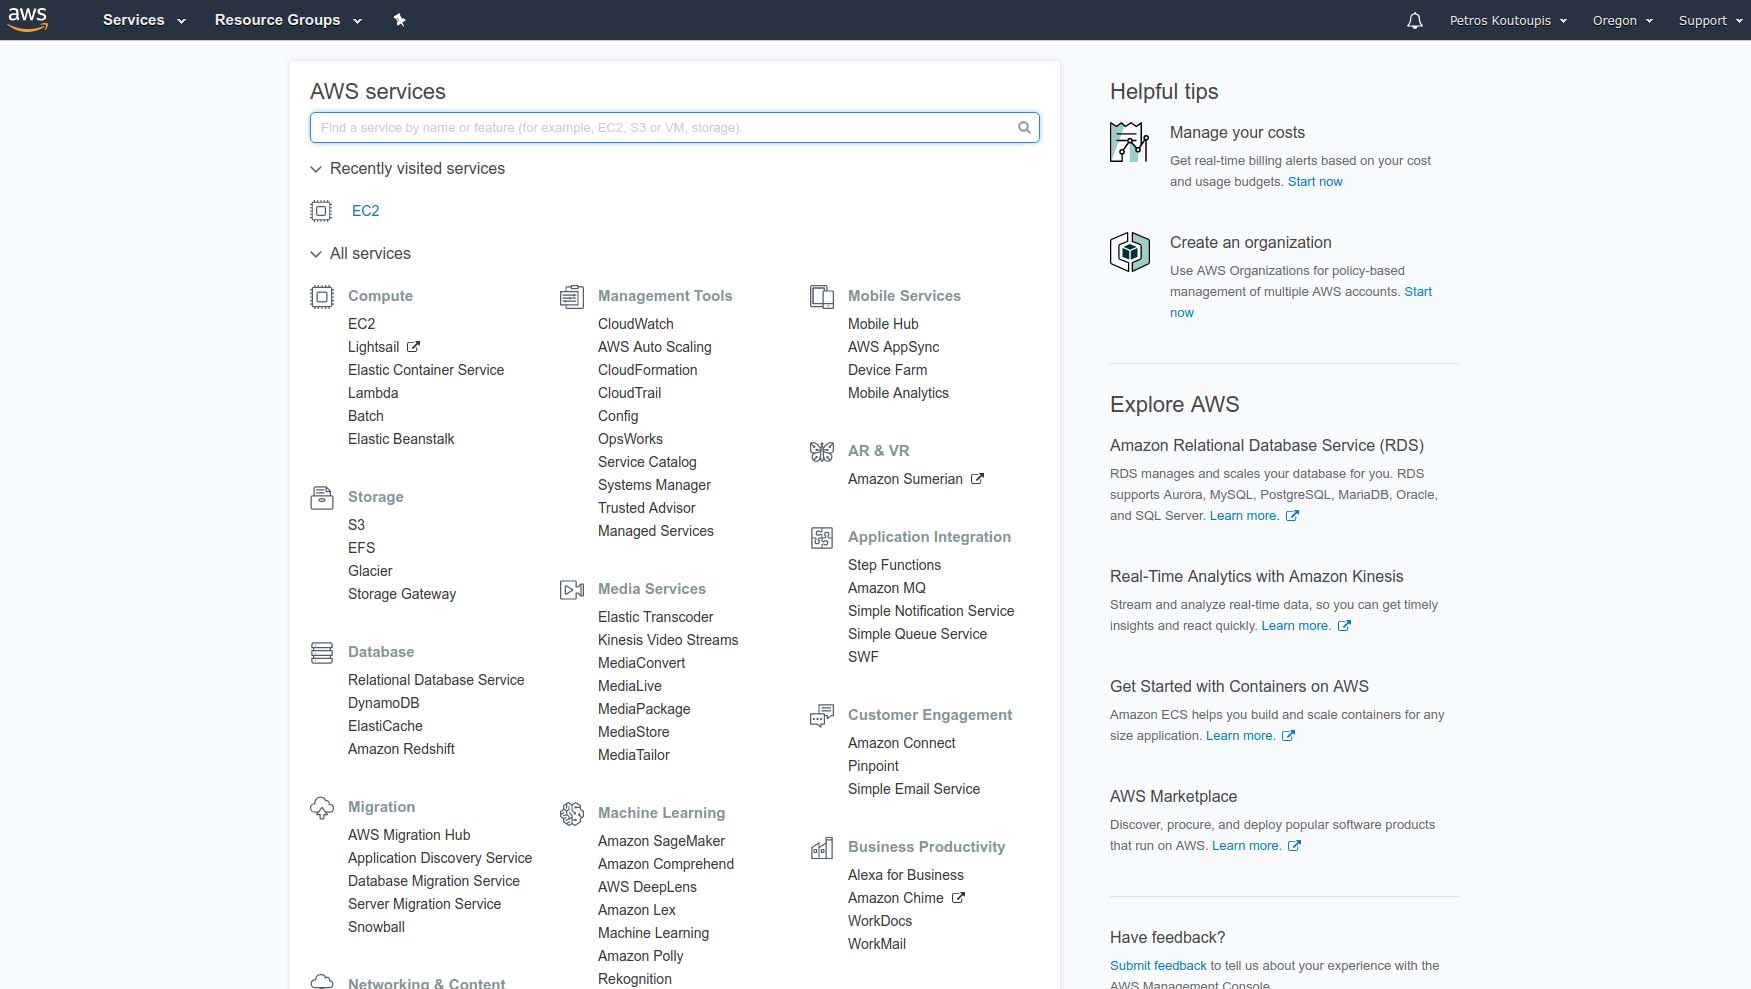Viewport: 1751px width, 989px height.
Task: Click the Start now billing alerts link
Action: pyautogui.click(x=1314, y=182)
